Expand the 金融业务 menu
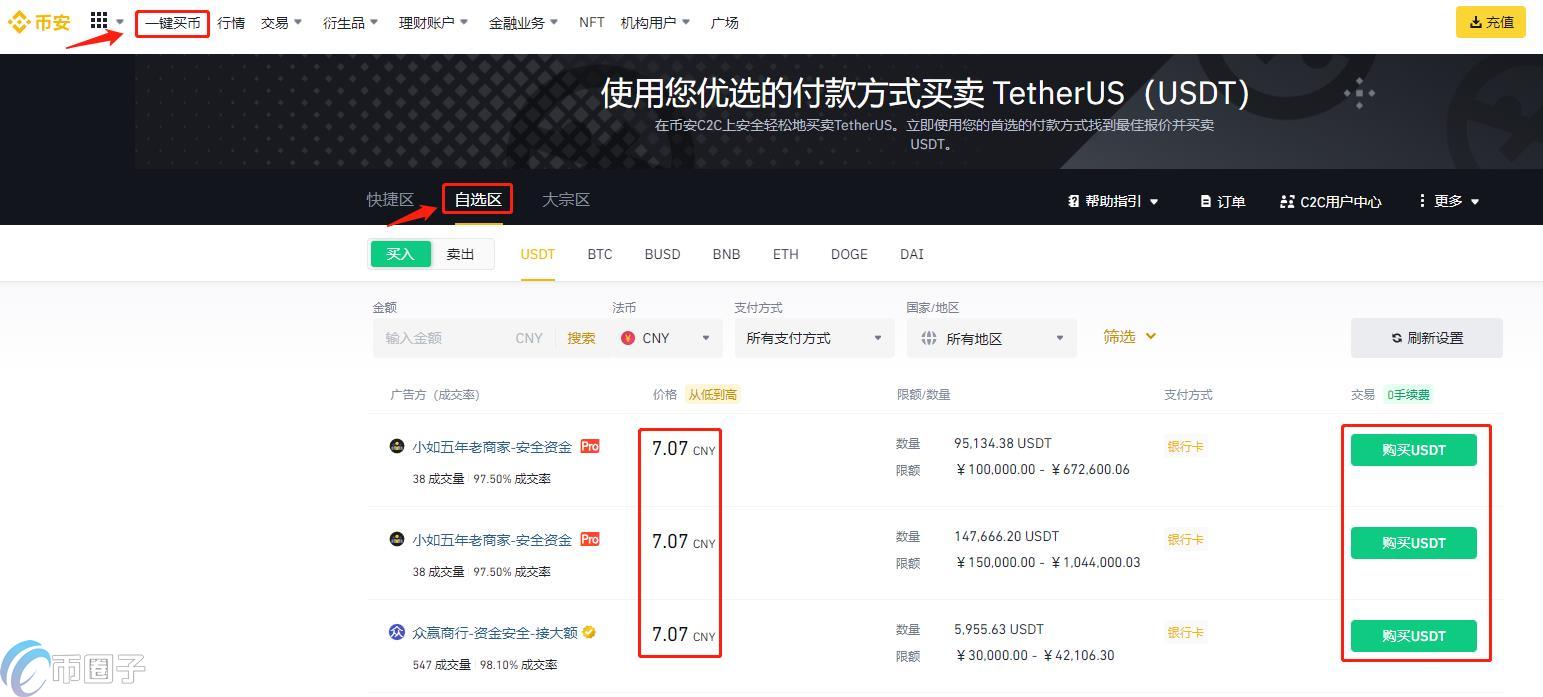Image resolution: width=1543 pixels, height=697 pixels. click(523, 23)
